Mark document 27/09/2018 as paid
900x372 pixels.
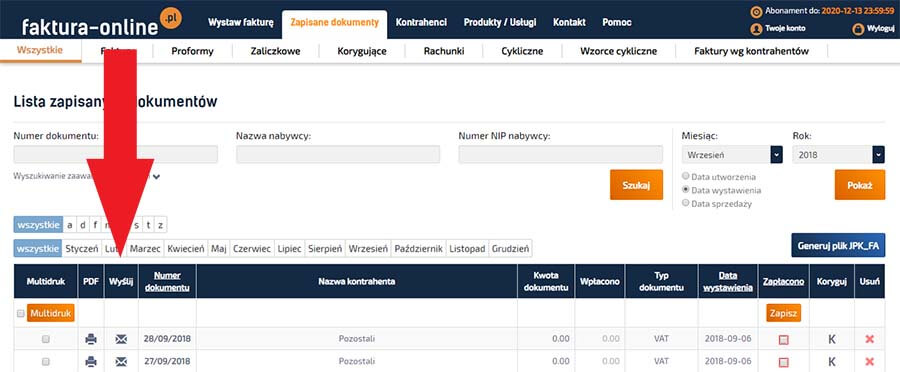[x=783, y=362]
